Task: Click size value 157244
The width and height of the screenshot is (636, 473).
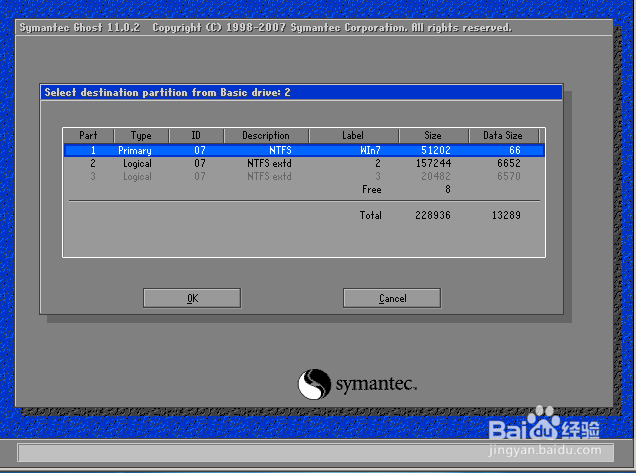Action: point(433,163)
